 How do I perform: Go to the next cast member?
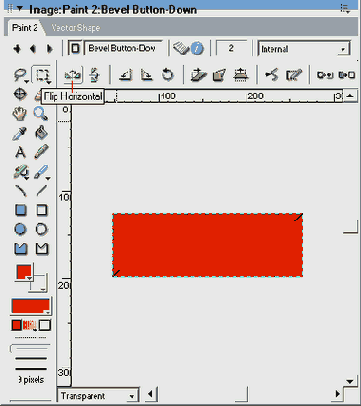[x=50, y=49]
